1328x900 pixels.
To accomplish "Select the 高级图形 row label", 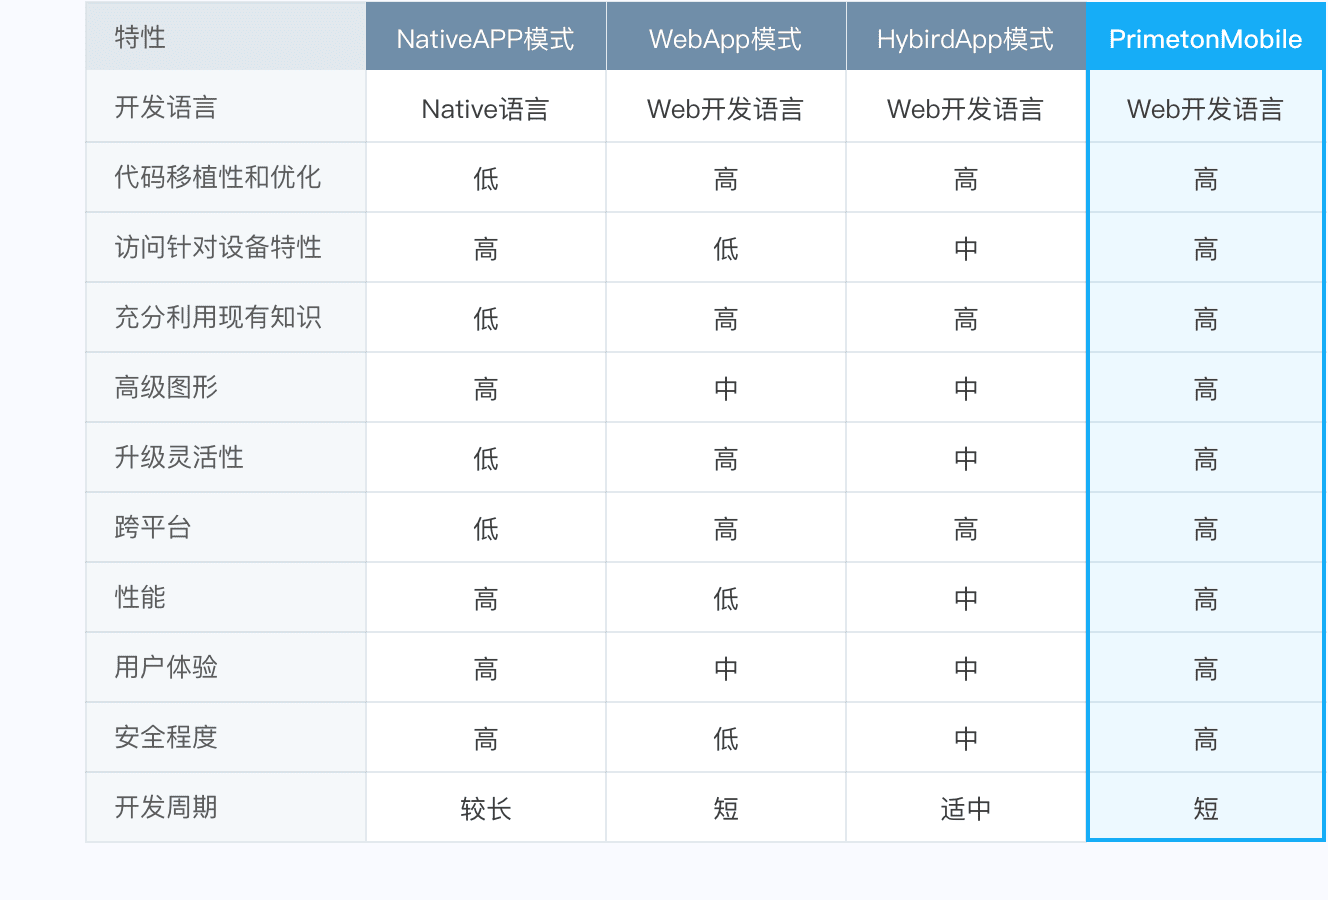I will (x=166, y=388).
